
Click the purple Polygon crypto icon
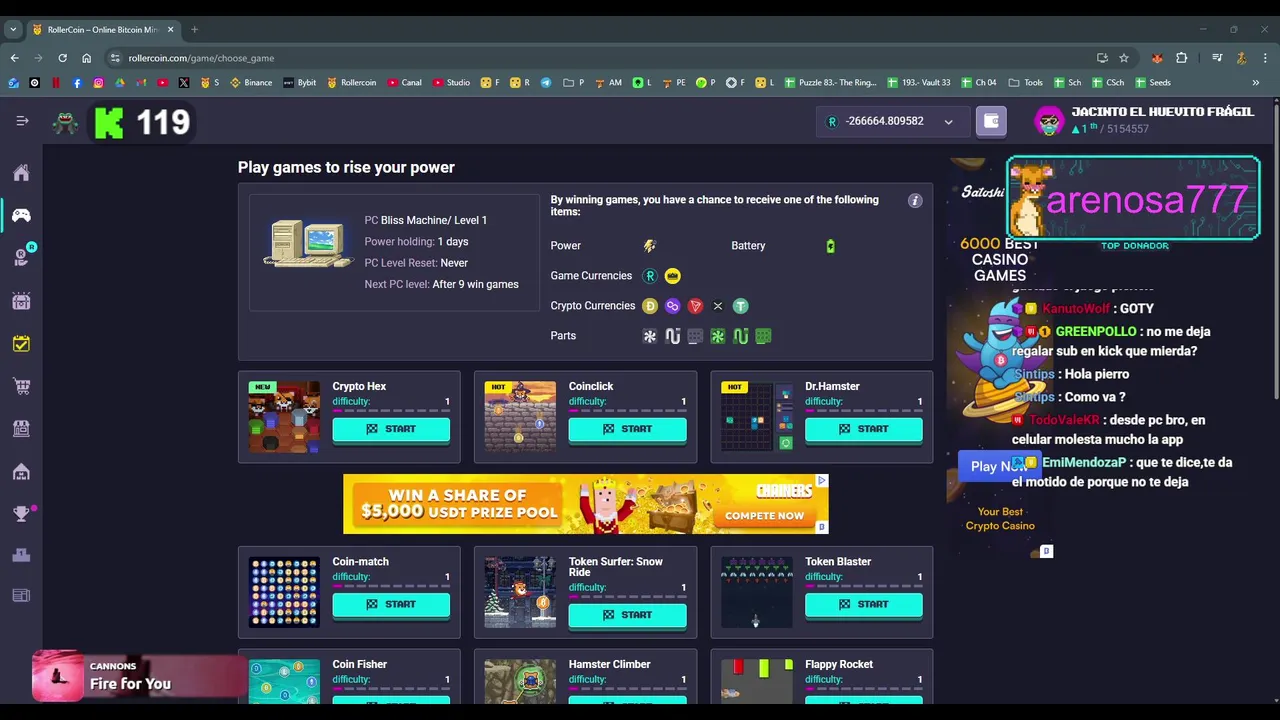coord(673,306)
